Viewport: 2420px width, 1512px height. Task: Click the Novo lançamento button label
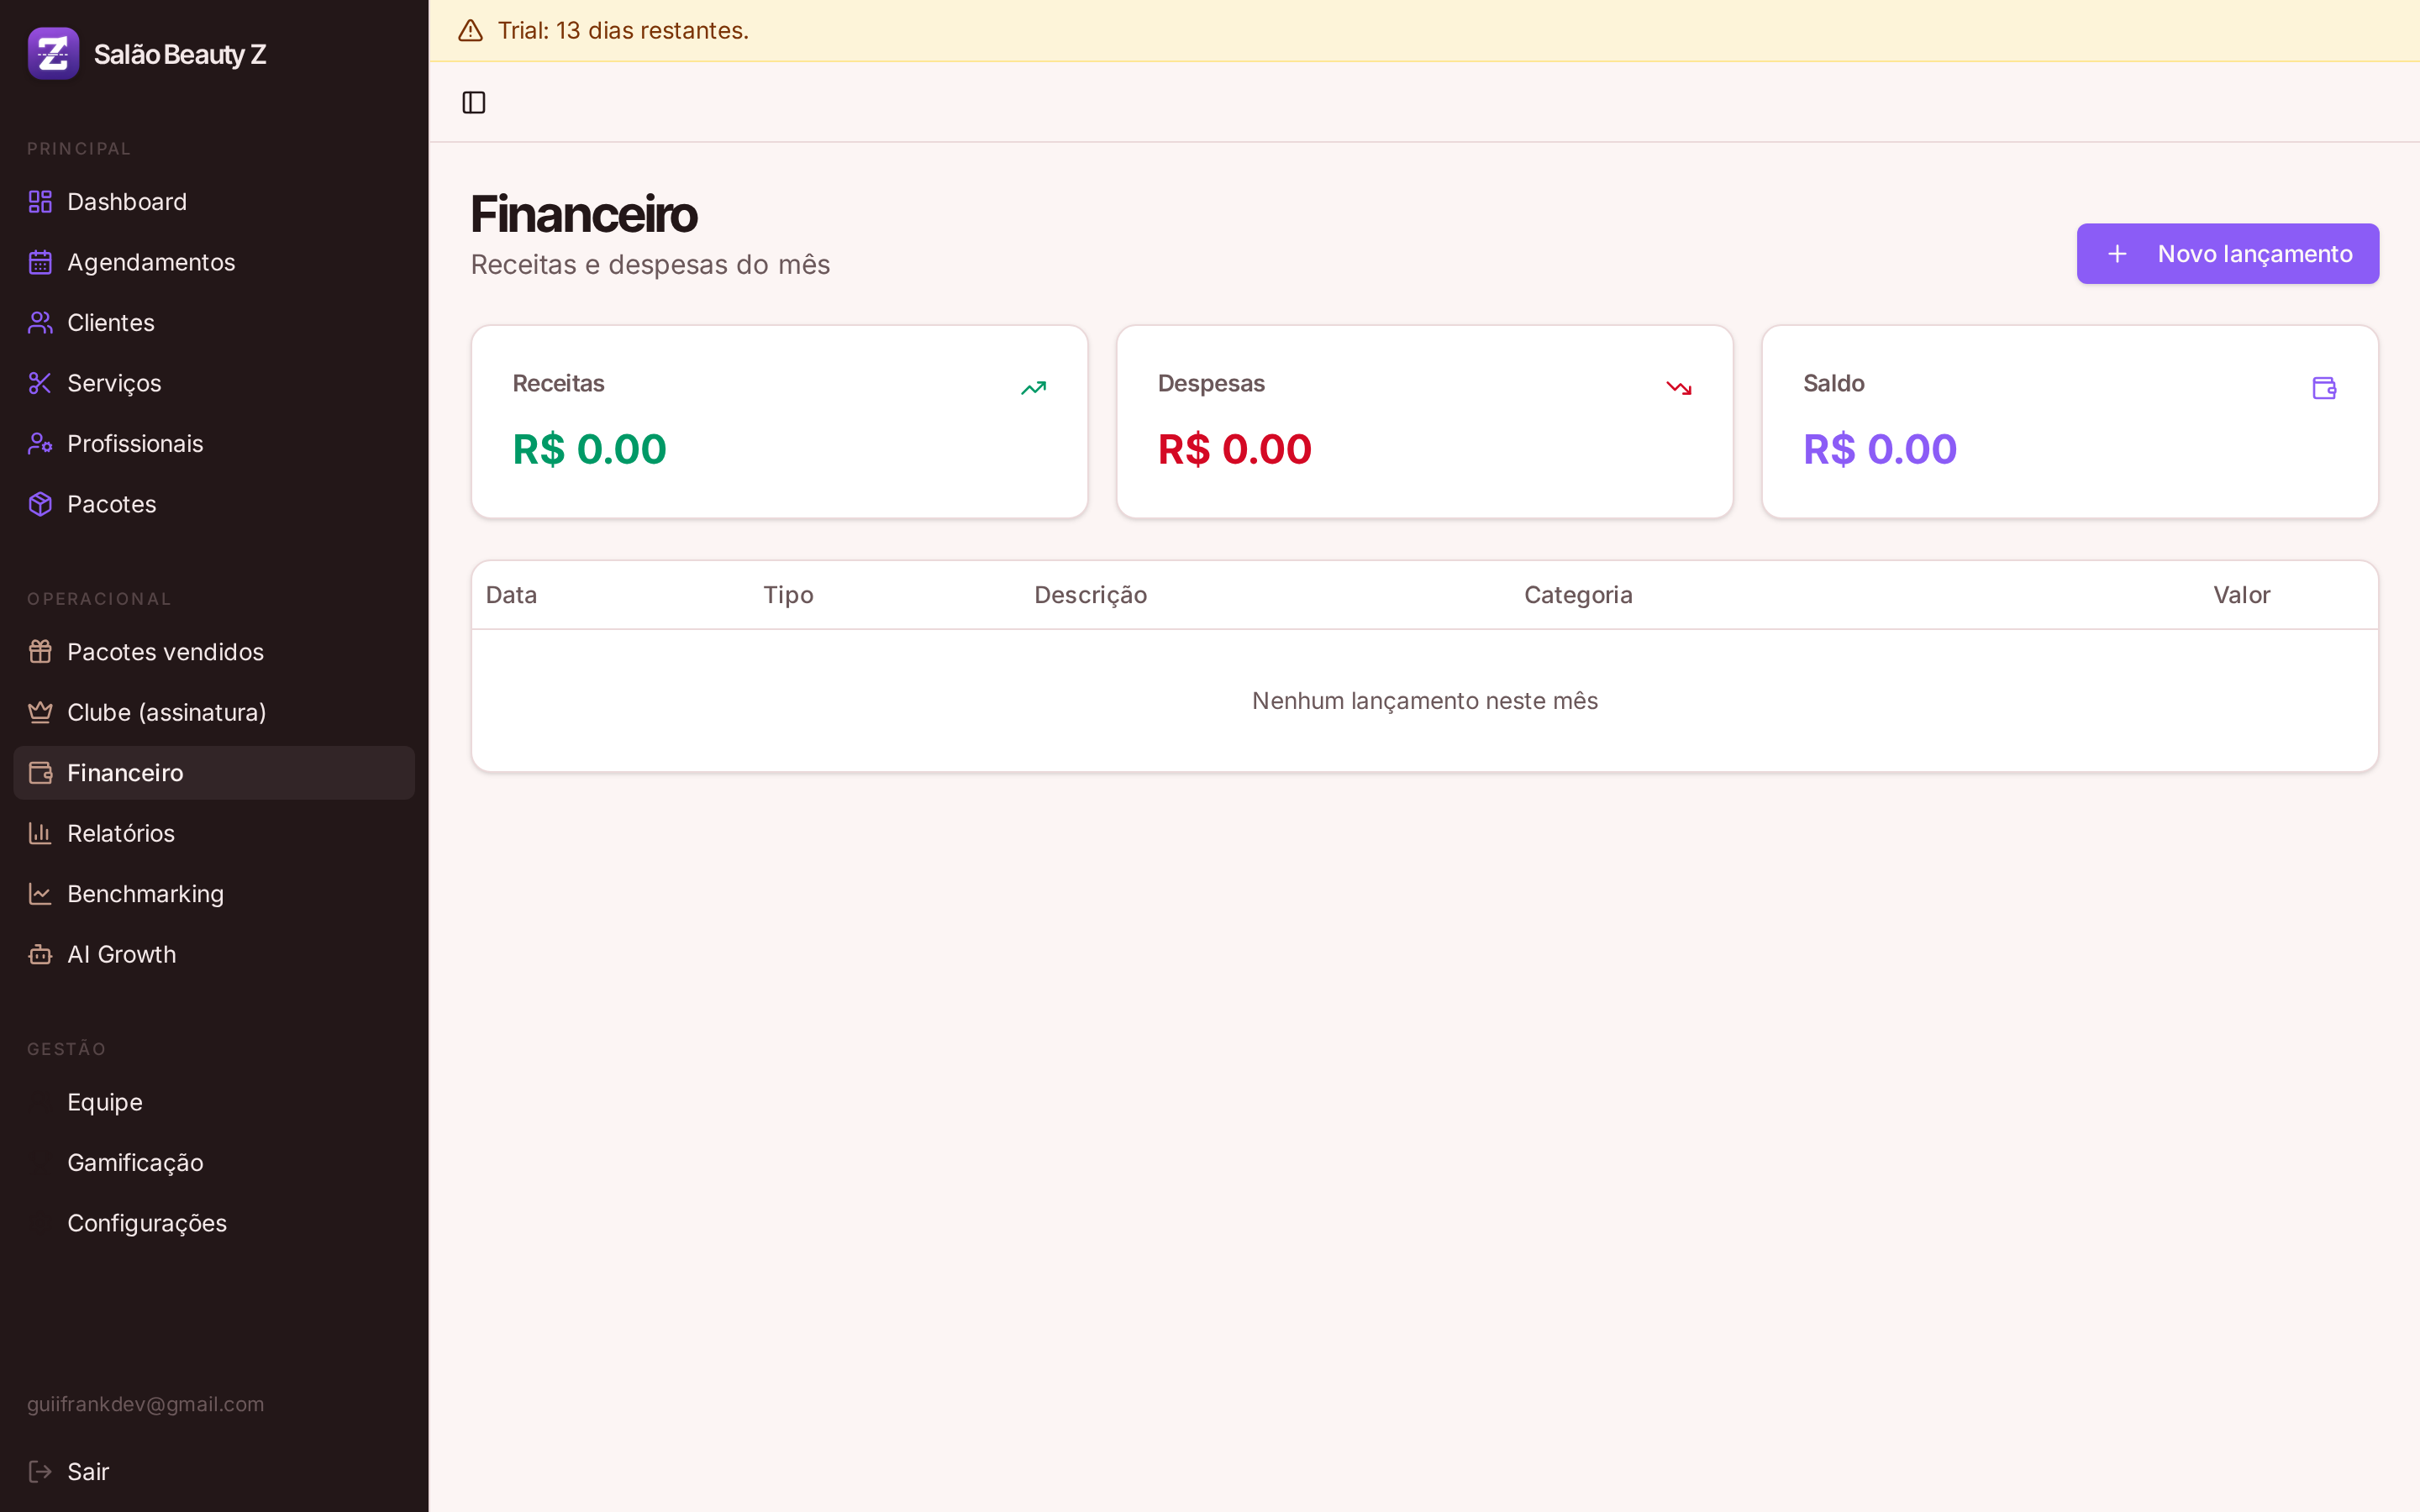tap(2254, 254)
